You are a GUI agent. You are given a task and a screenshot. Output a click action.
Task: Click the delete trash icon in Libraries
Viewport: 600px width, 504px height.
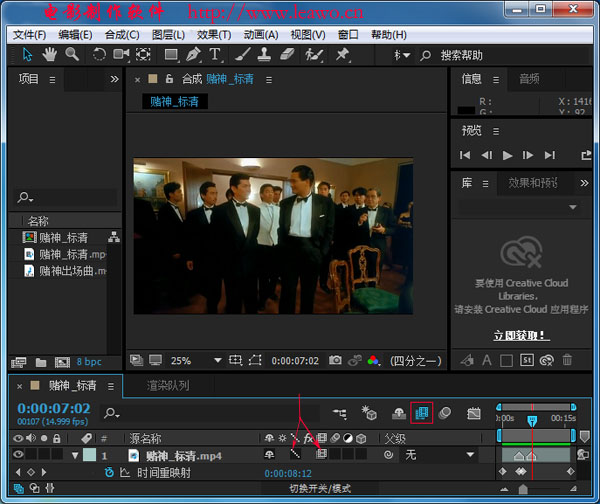point(567,360)
